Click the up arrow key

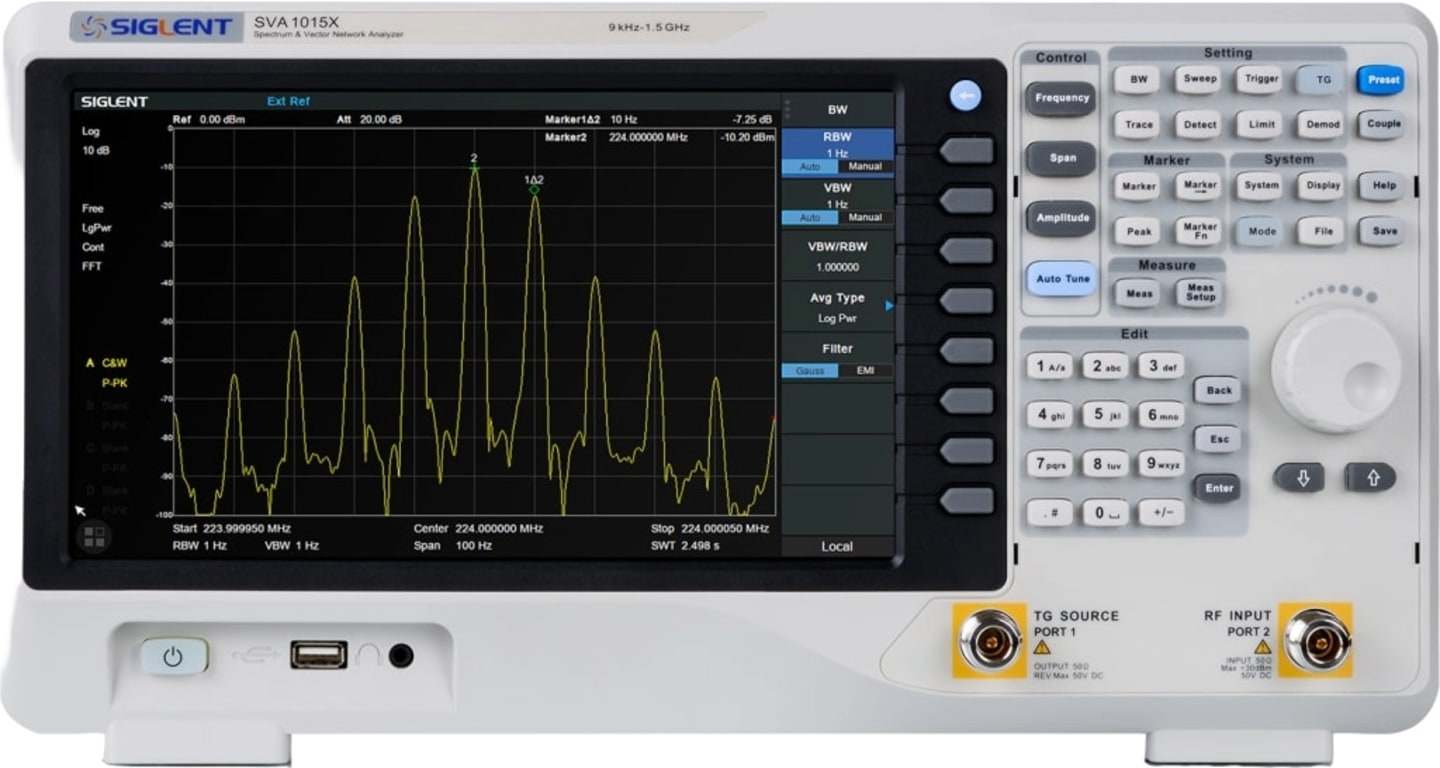tap(1370, 478)
